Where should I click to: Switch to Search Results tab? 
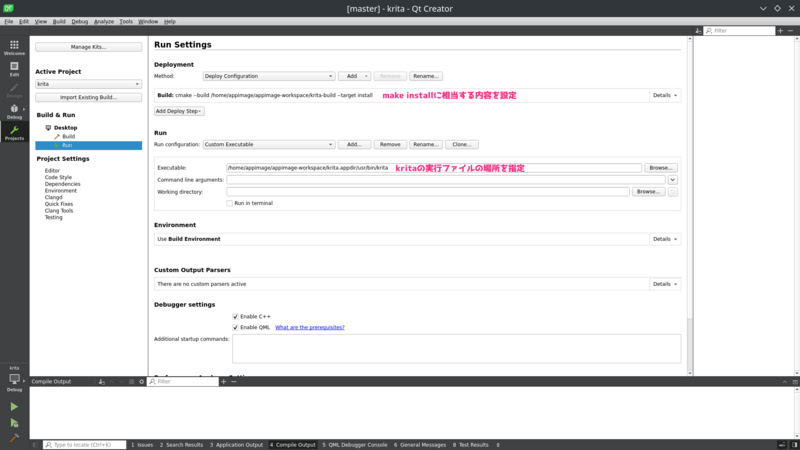pos(181,445)
